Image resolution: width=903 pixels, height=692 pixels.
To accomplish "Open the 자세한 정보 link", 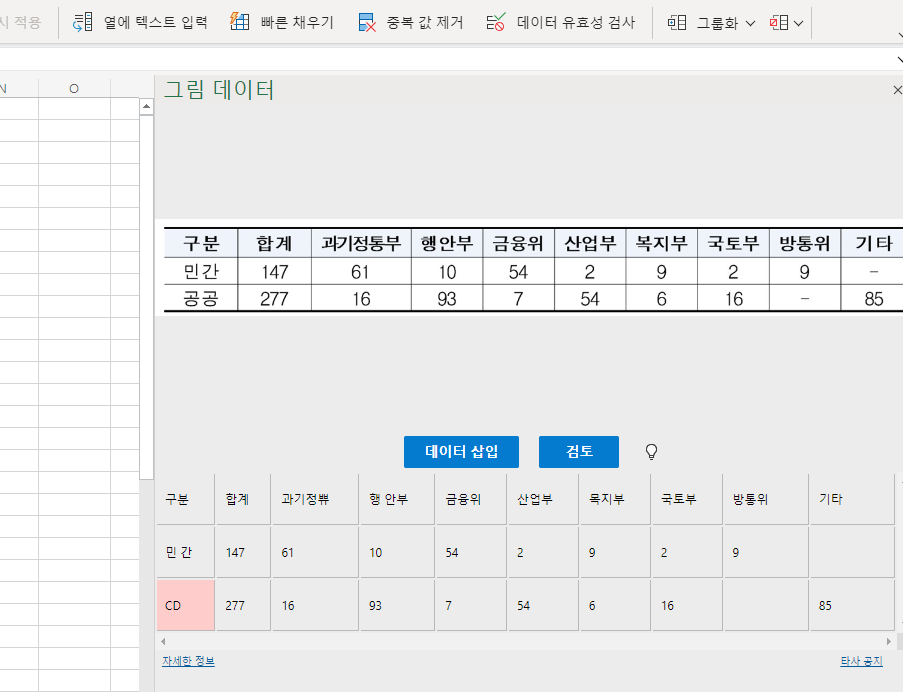I will coord(188,661).
